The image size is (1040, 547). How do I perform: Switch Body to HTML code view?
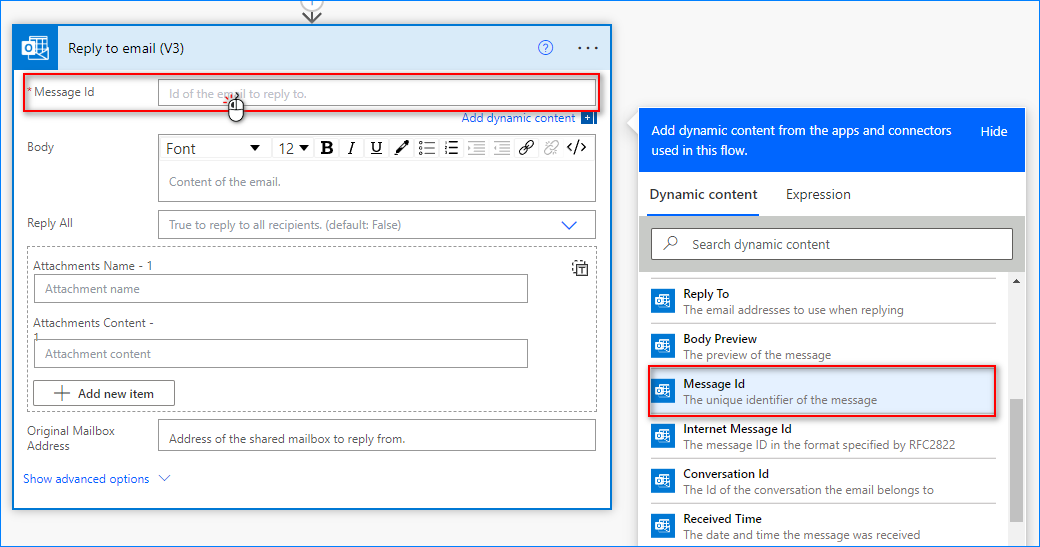click(x=576, y=148)
